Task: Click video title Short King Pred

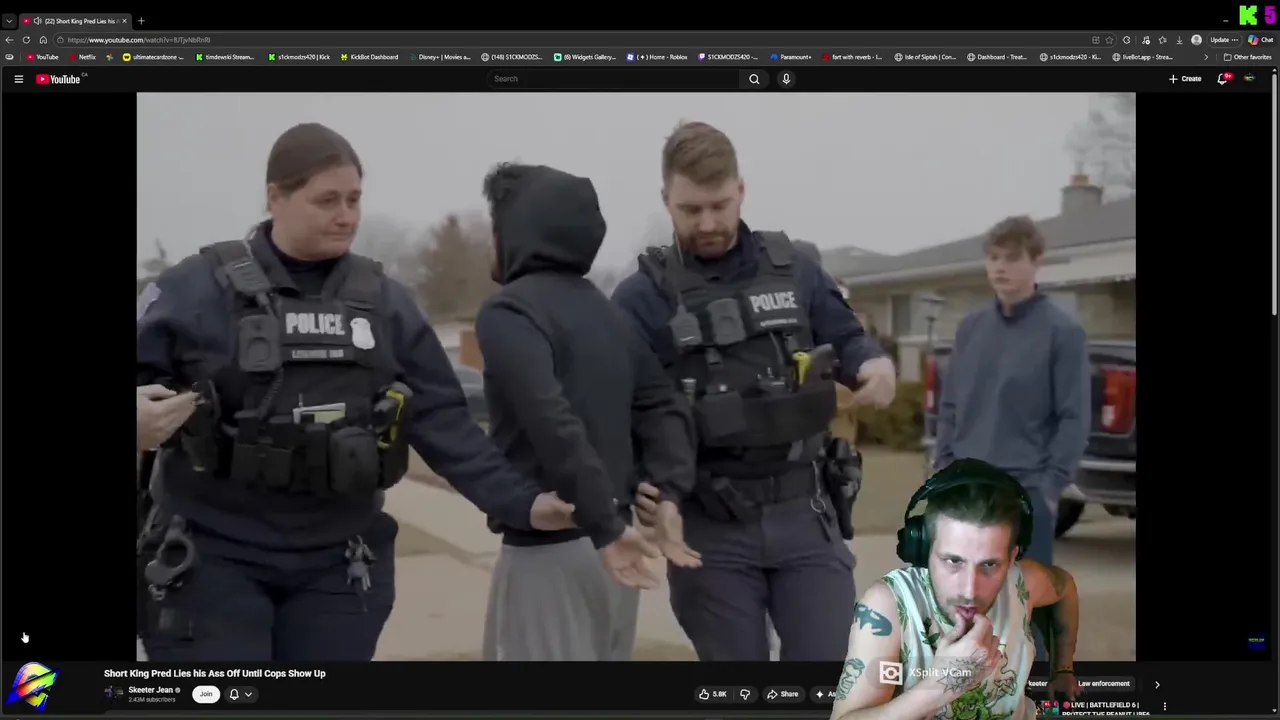Action: tap(215, 673)
